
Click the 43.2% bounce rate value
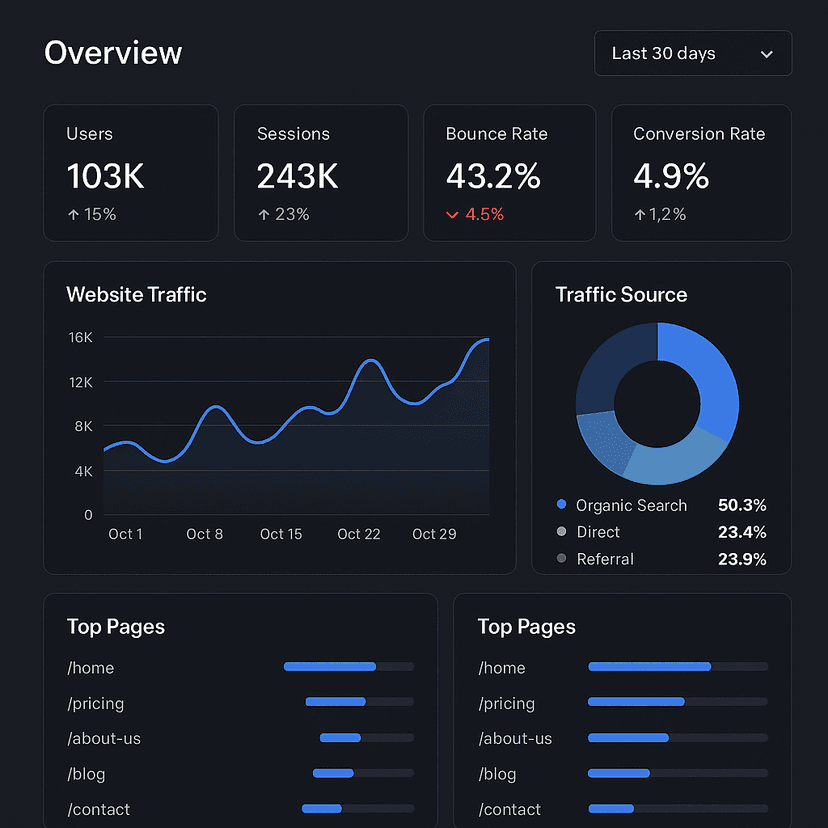coord(493,176)
